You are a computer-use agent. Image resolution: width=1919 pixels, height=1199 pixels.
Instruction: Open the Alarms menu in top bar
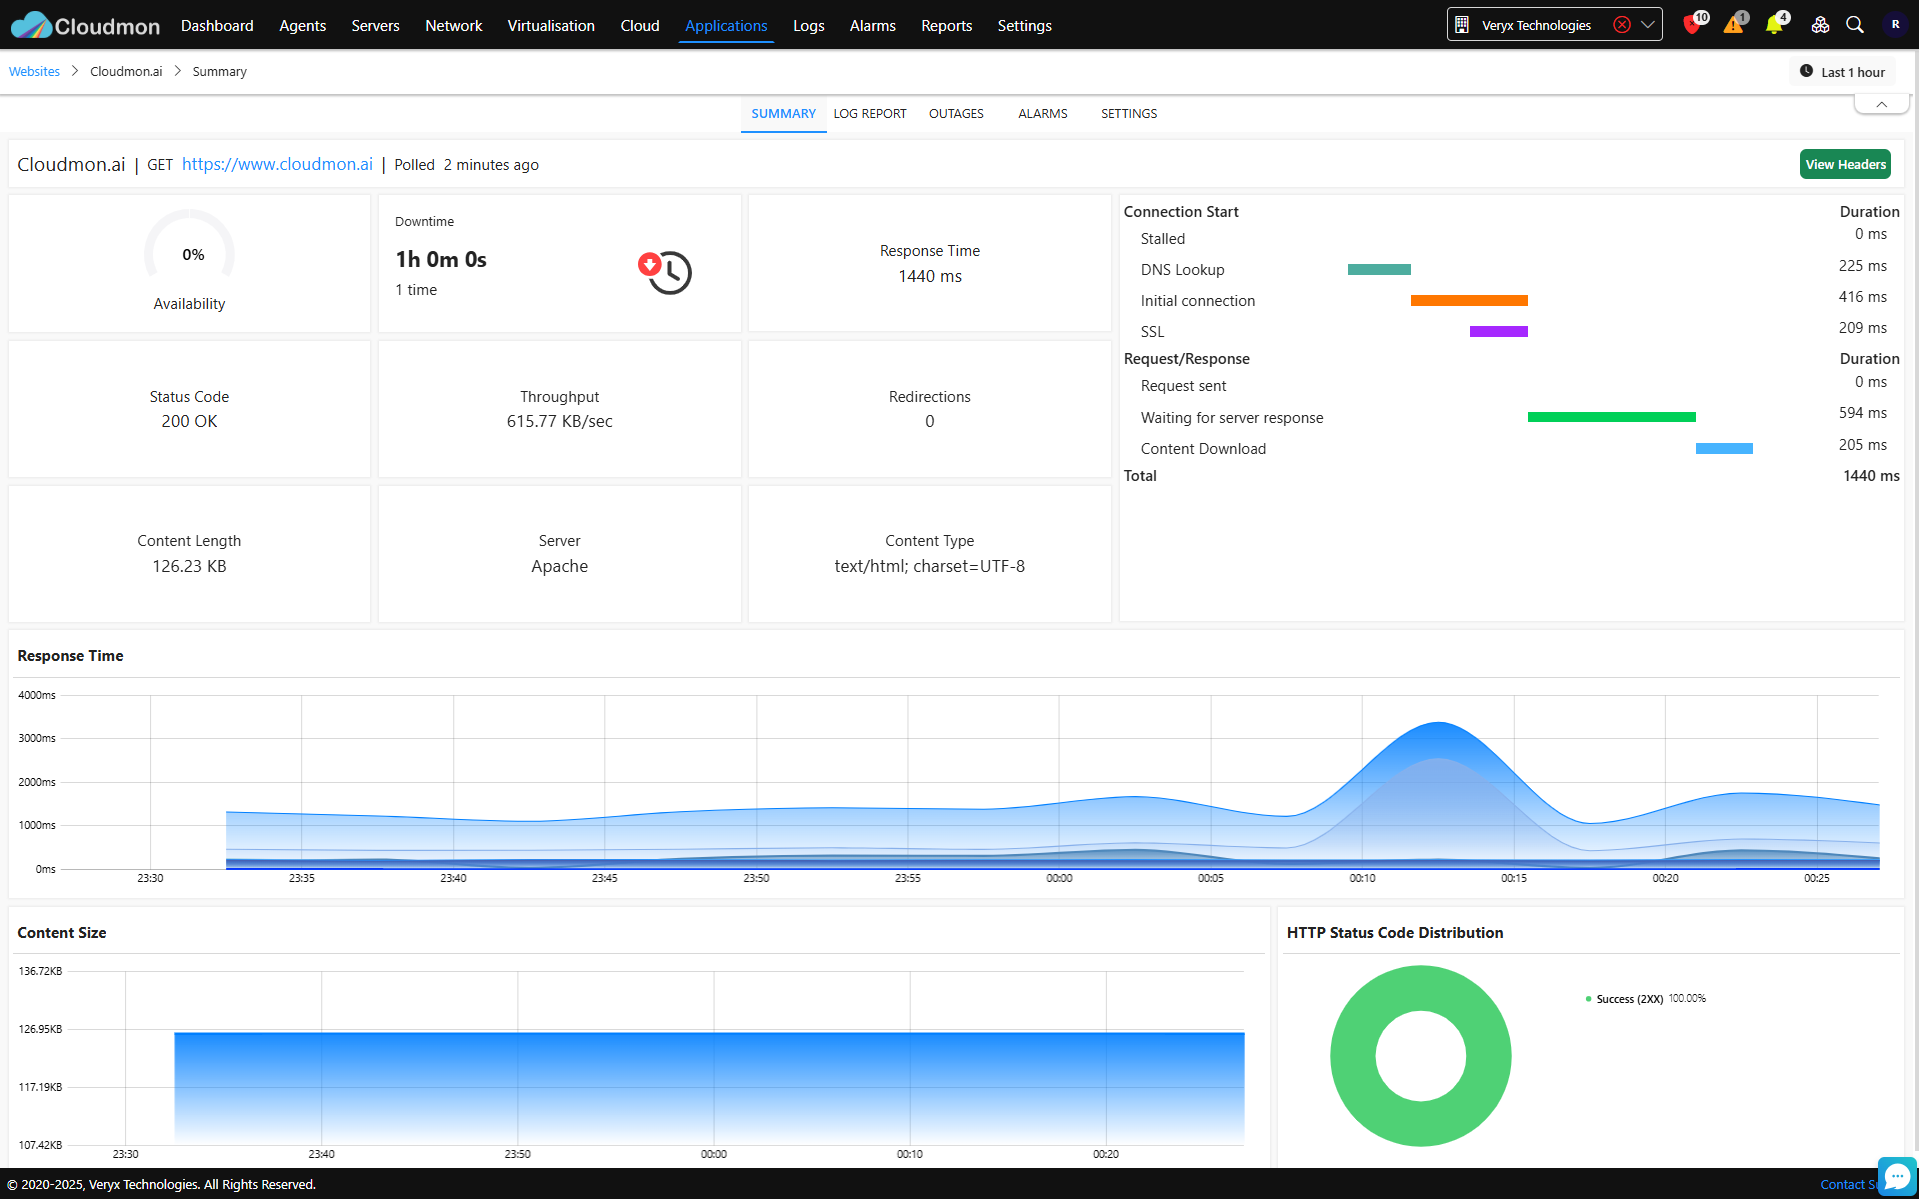873,25
